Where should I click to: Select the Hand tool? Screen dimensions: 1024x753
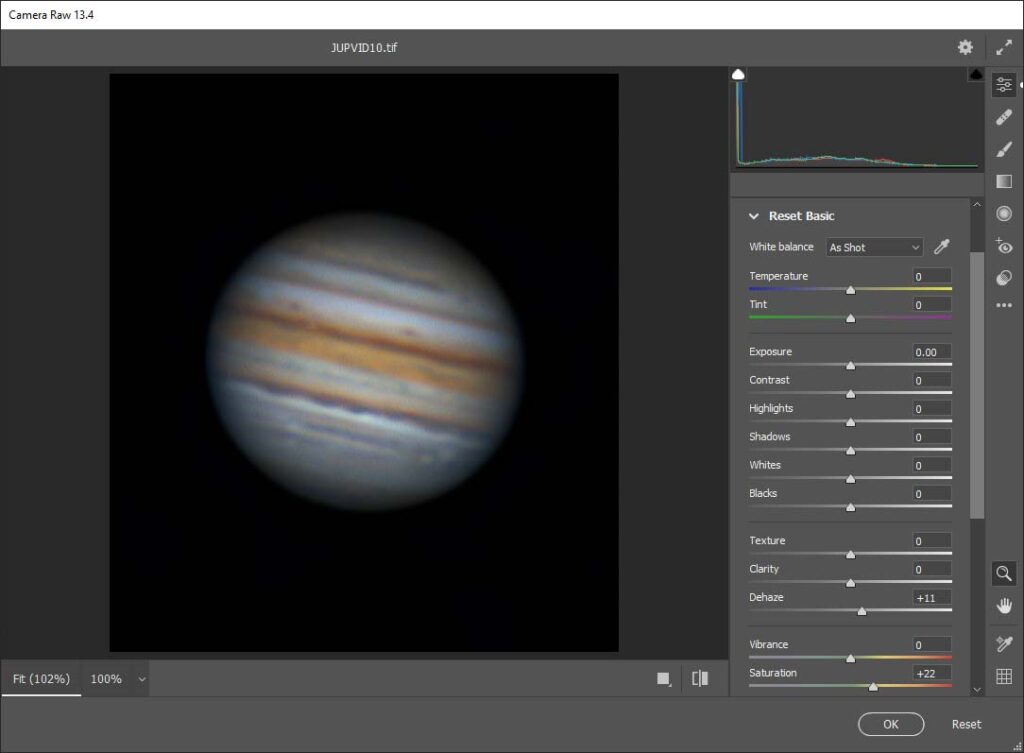coord(1004,604)
